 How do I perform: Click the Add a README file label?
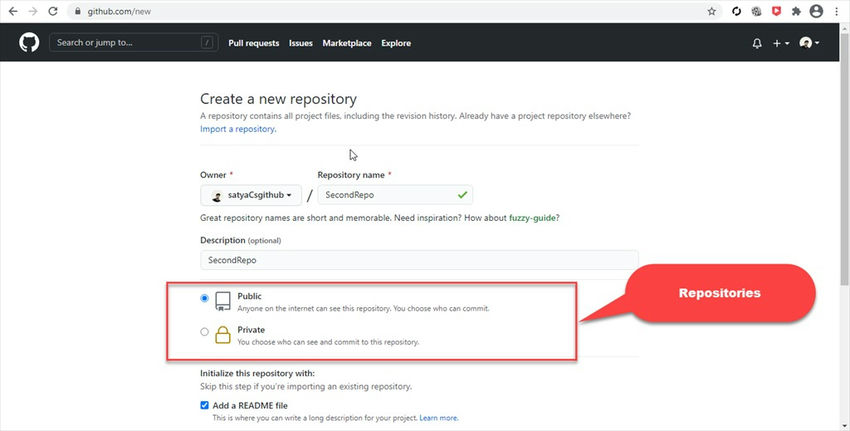[250, 406]
